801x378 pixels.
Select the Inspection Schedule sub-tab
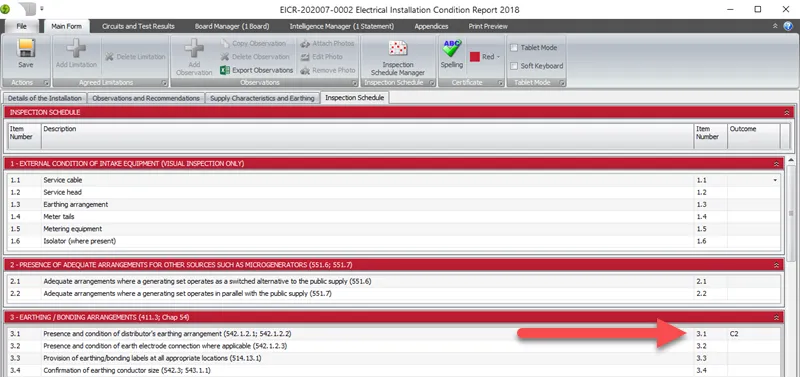click(x=355, y=98)
